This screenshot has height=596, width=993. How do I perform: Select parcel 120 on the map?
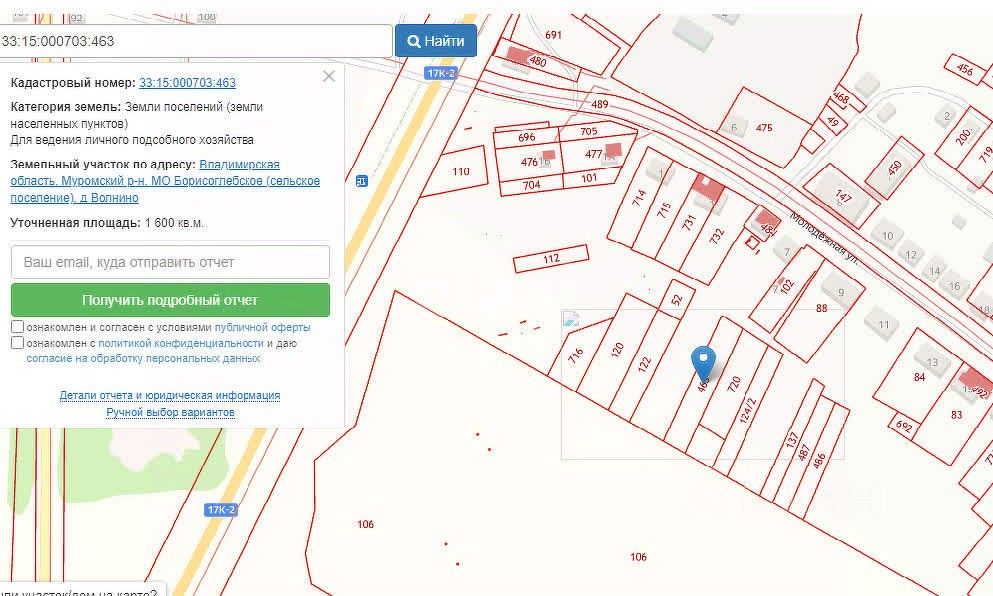pos(617,350)
